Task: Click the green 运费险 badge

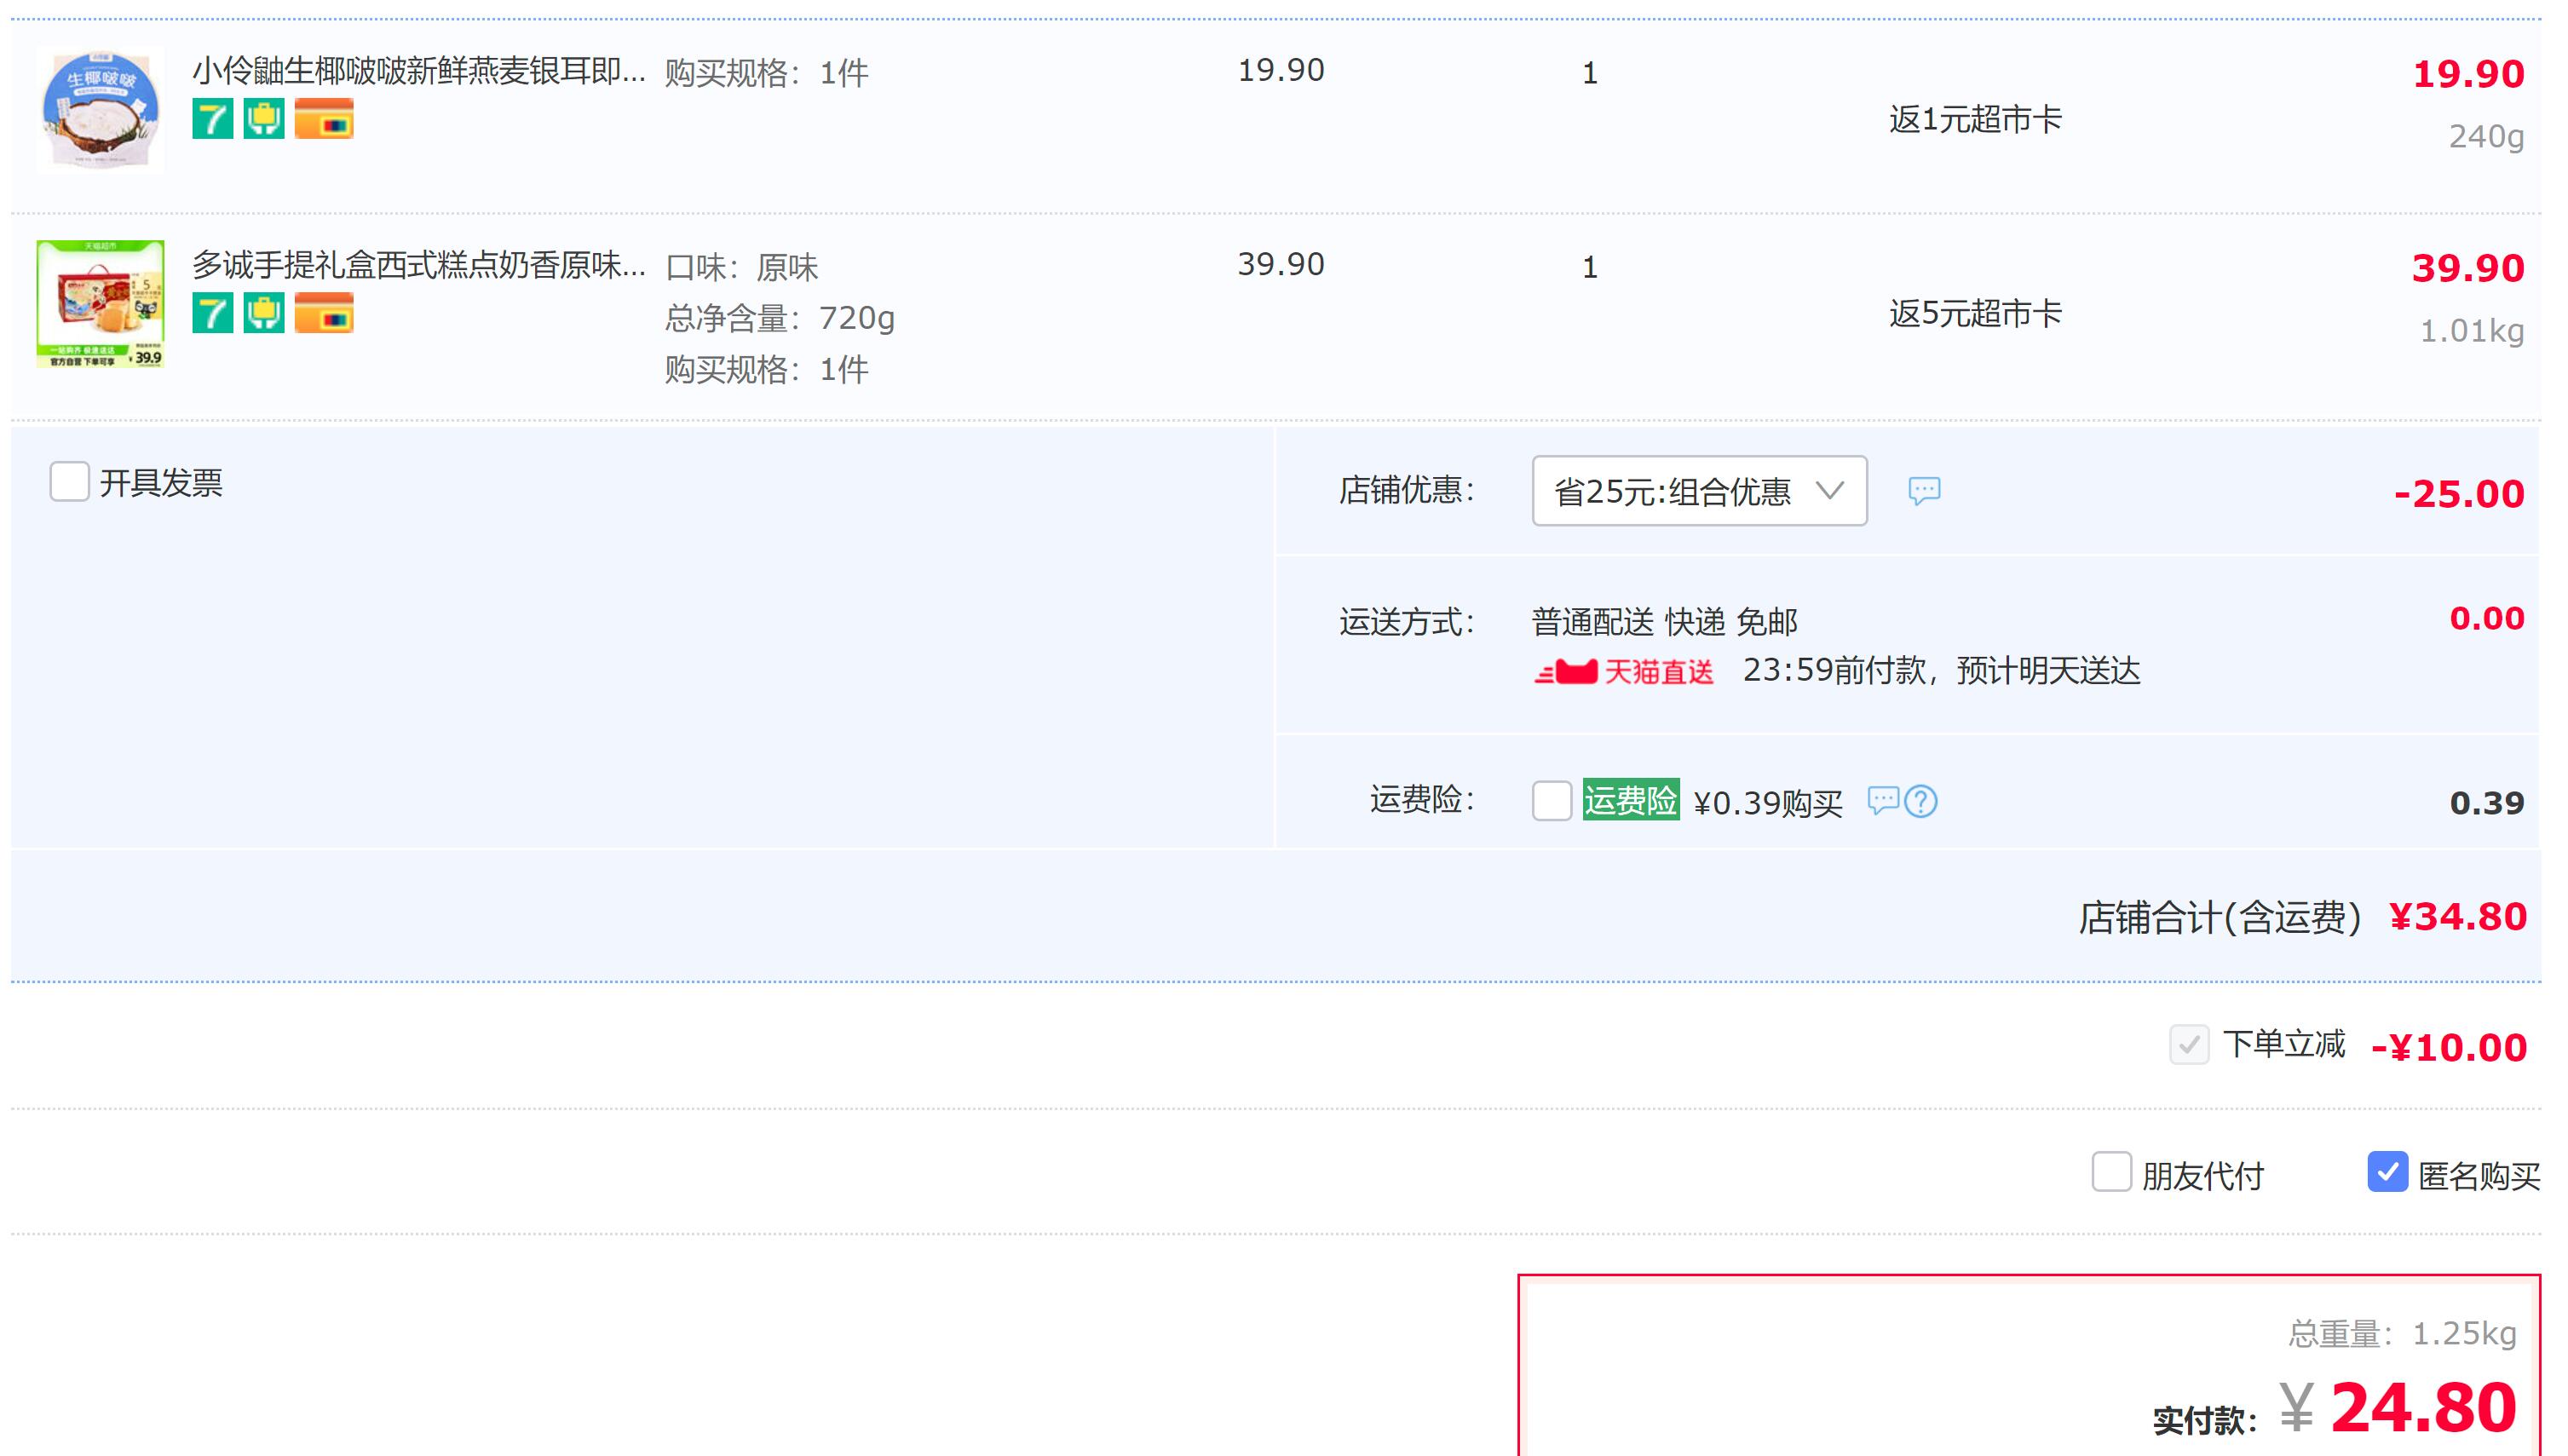Action: pyautogui.click(x=1631, y=800)
